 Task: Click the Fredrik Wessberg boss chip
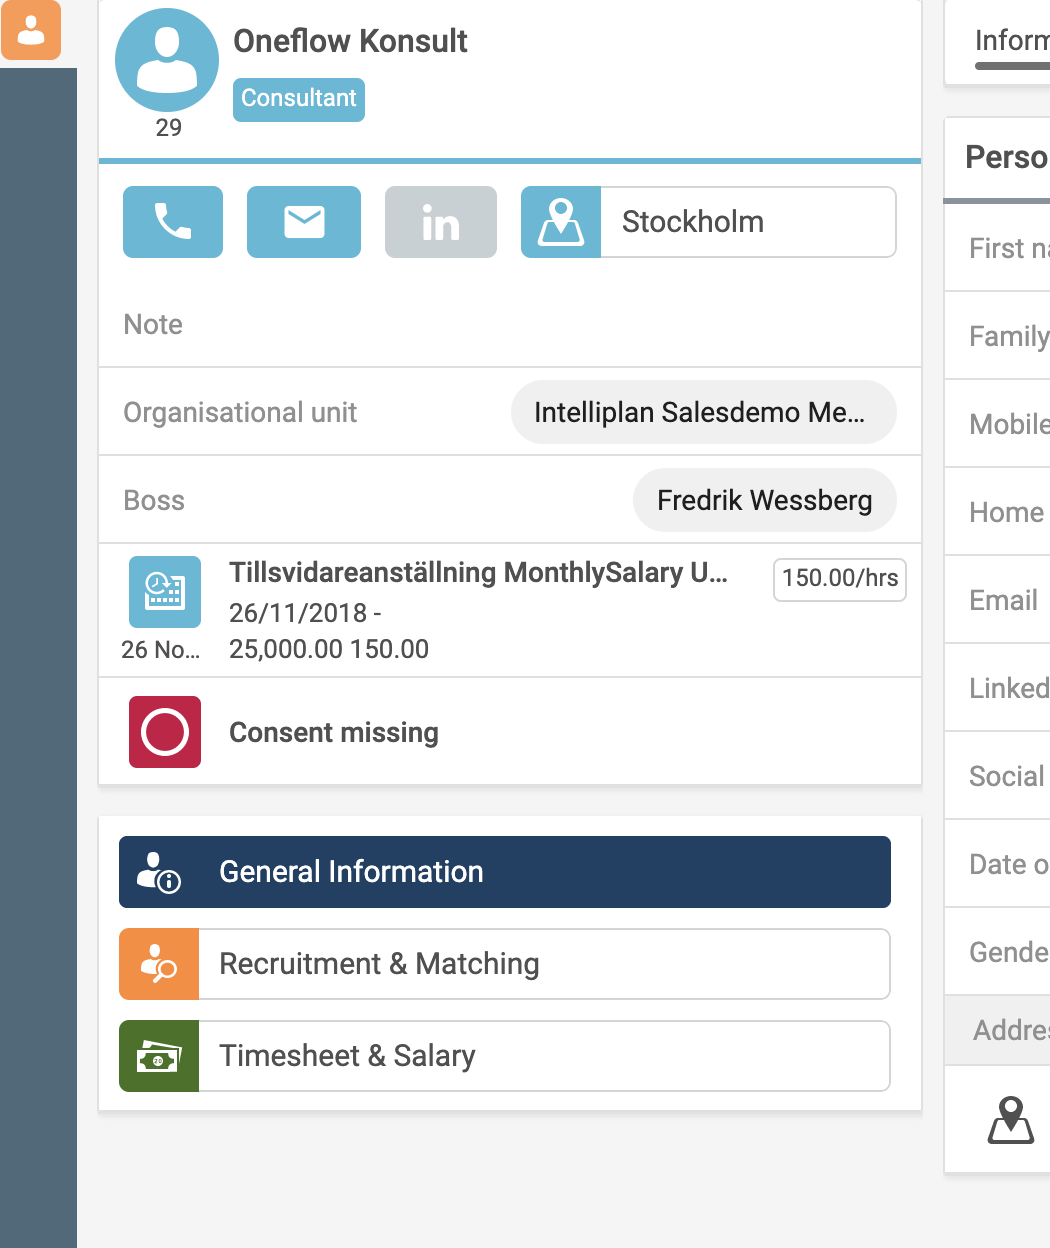pos(764,500)
